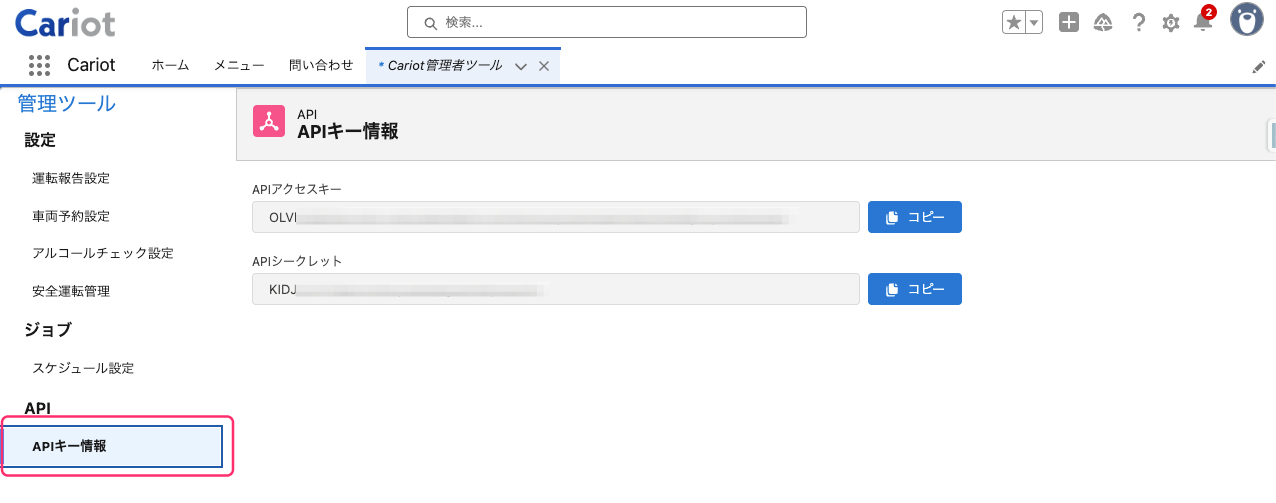Open the user profile avatar
Screen dimensions: 1276x503
pyautogui.click(x=1247, y=19)
